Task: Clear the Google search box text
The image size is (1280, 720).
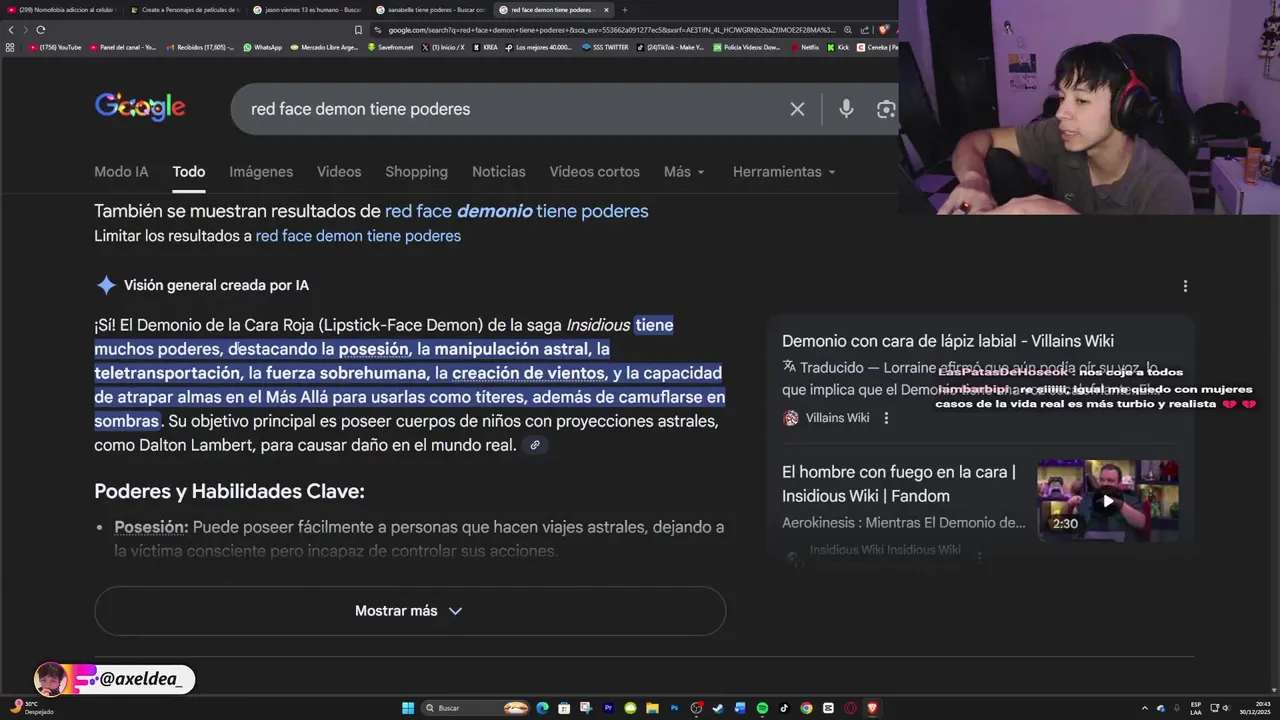Action: click(797, 109)
